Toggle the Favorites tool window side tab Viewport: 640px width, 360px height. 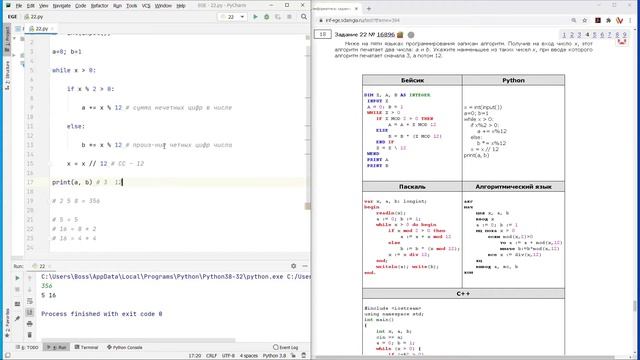coord(7,322)
